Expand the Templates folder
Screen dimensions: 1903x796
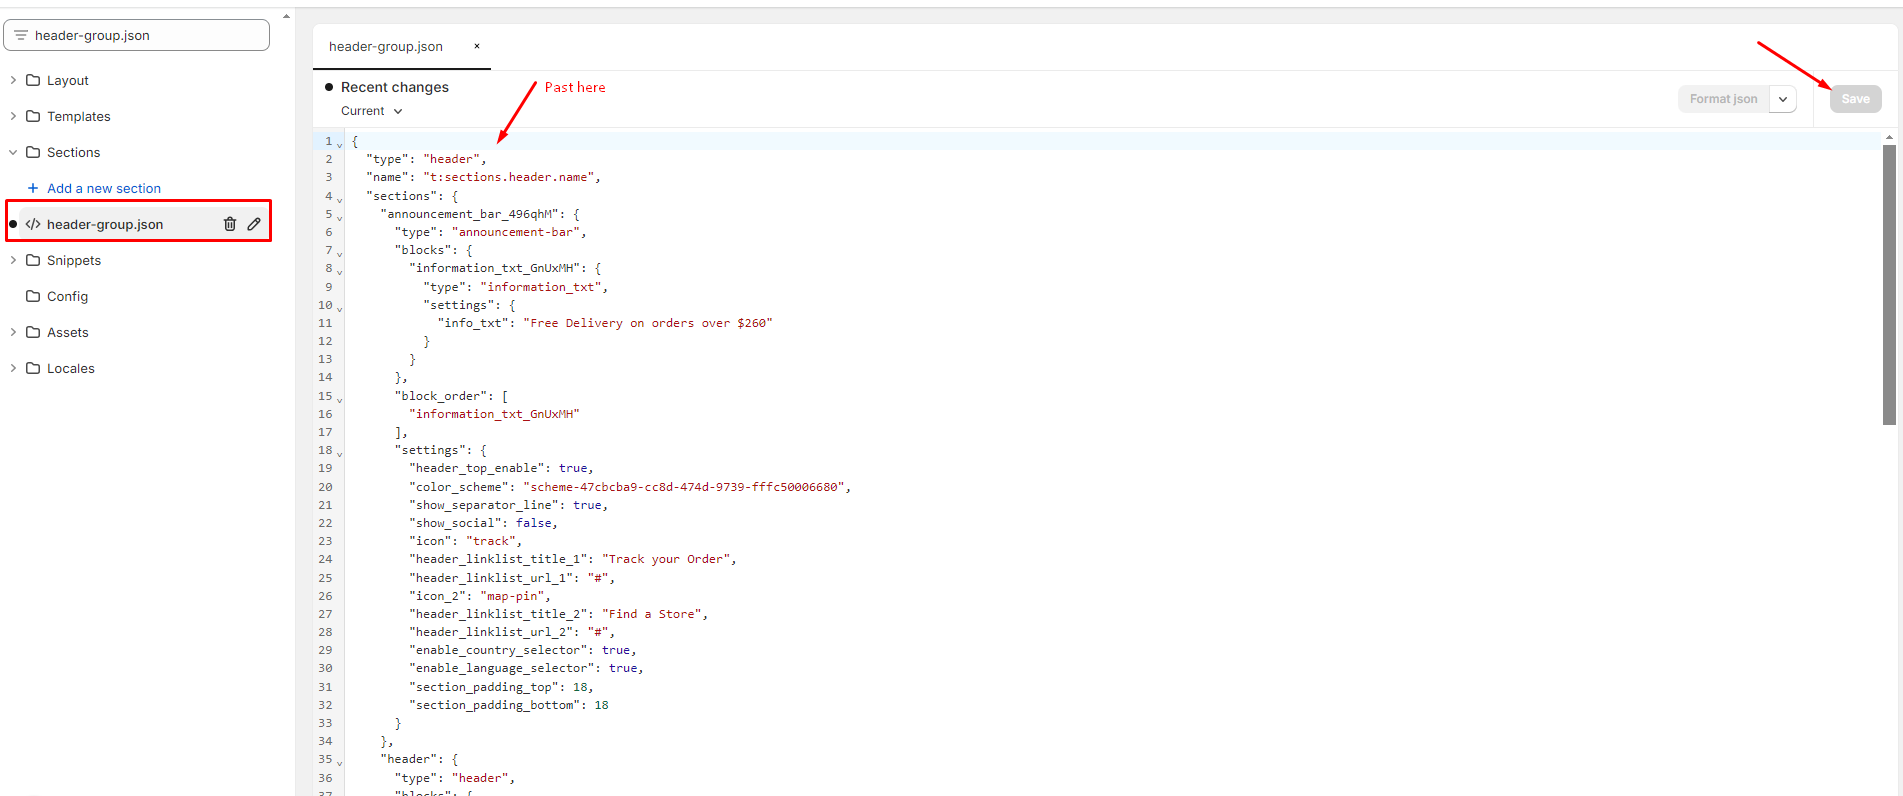(13, 116)
